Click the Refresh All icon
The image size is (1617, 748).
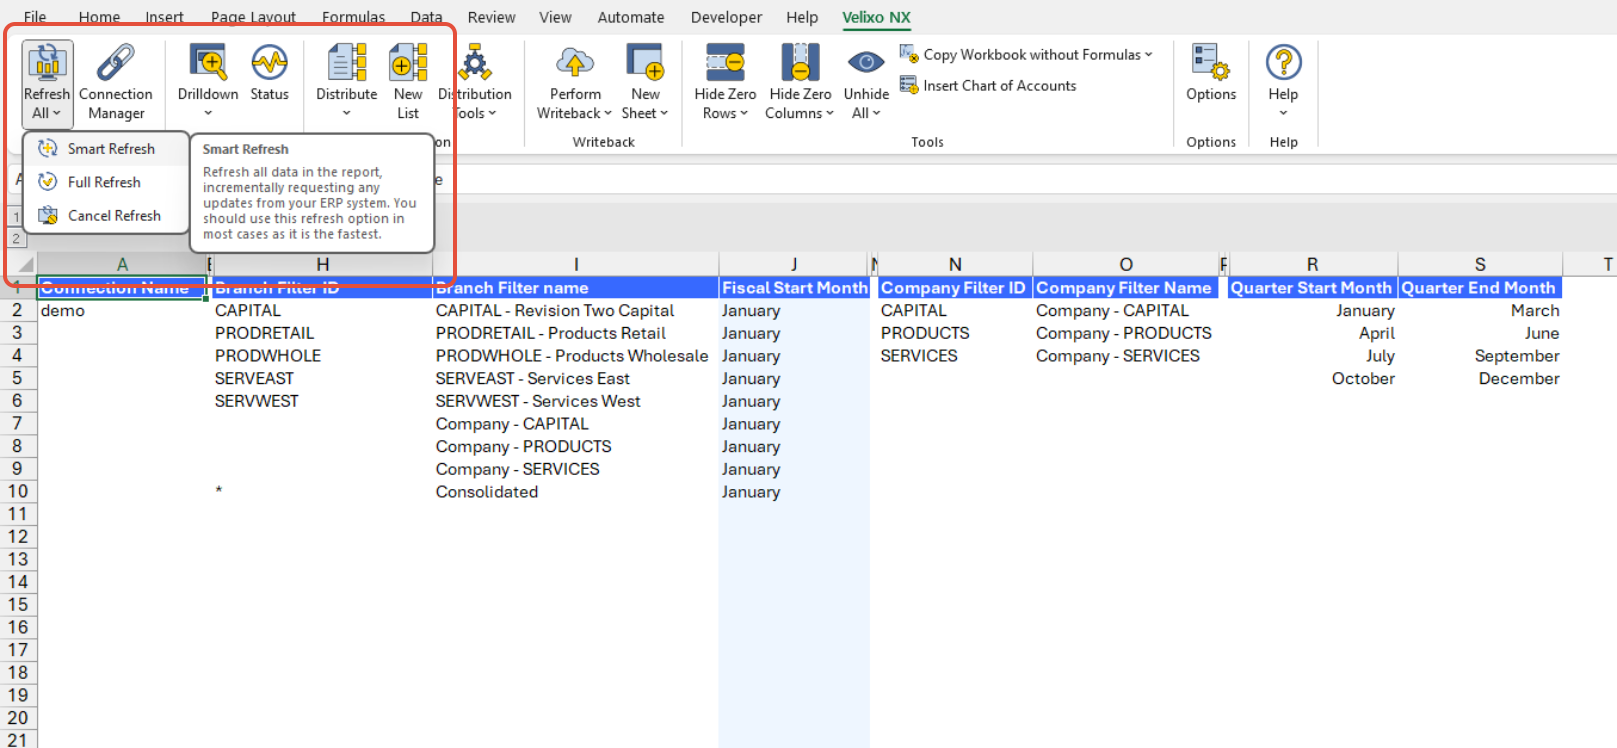(x=47, y=62)
